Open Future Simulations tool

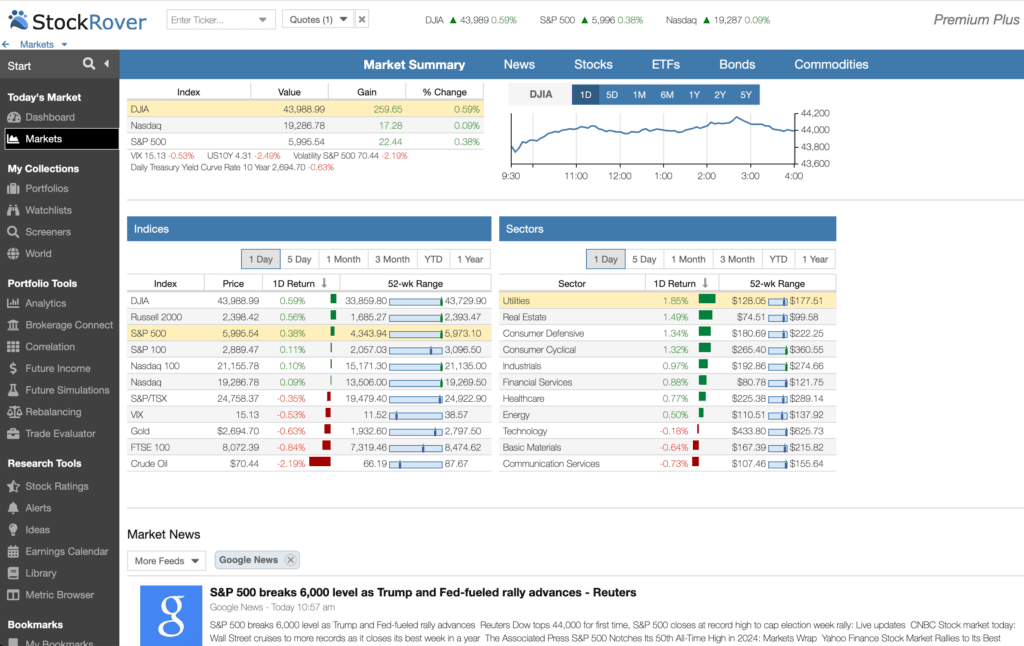(58, 390)
